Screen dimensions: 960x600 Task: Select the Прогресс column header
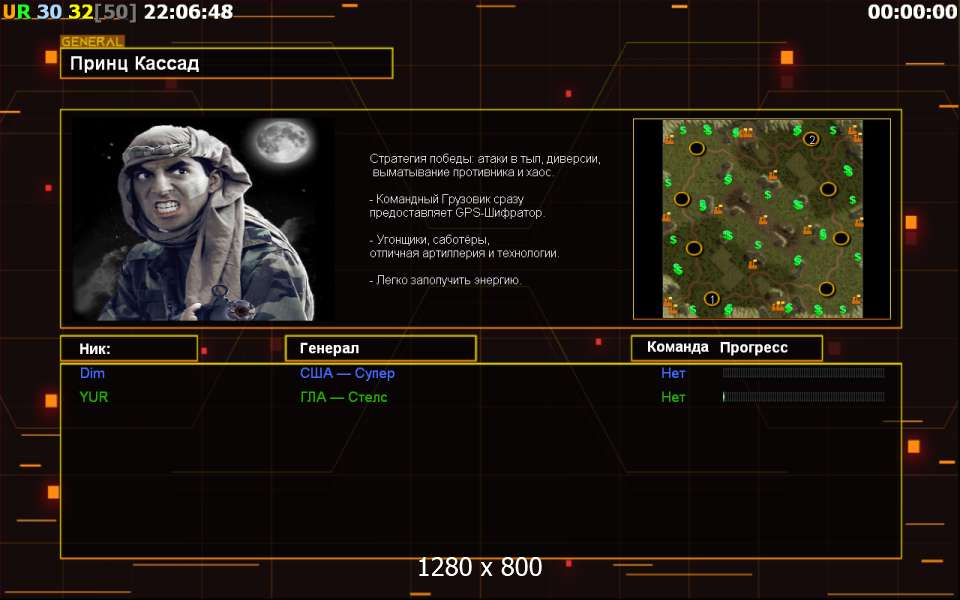point(754,348)
